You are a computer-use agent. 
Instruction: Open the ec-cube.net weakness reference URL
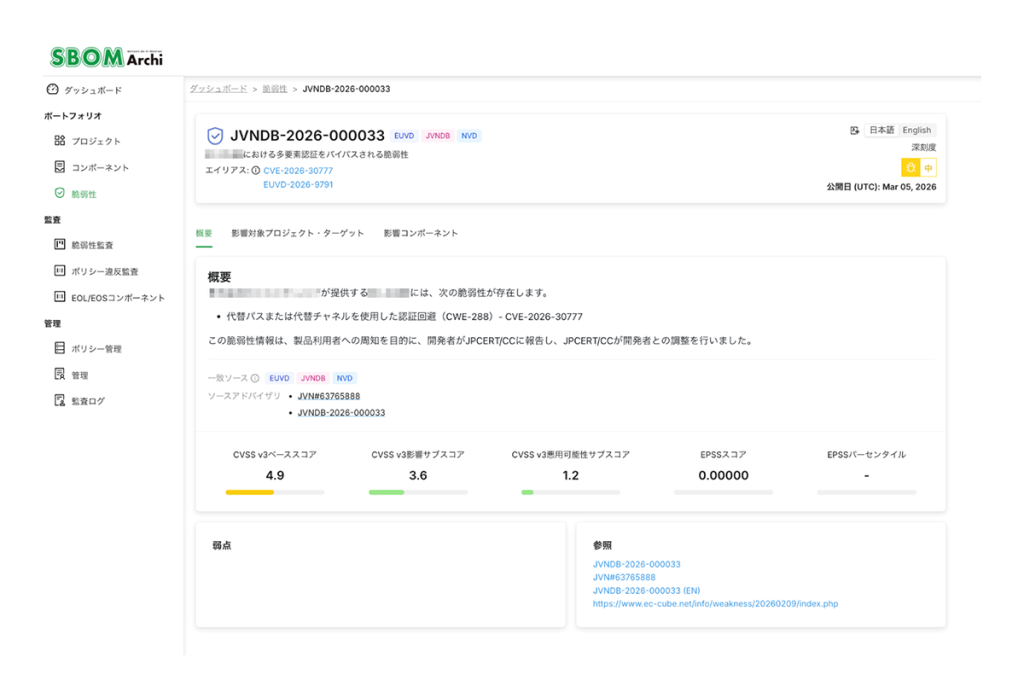point(715,604)
